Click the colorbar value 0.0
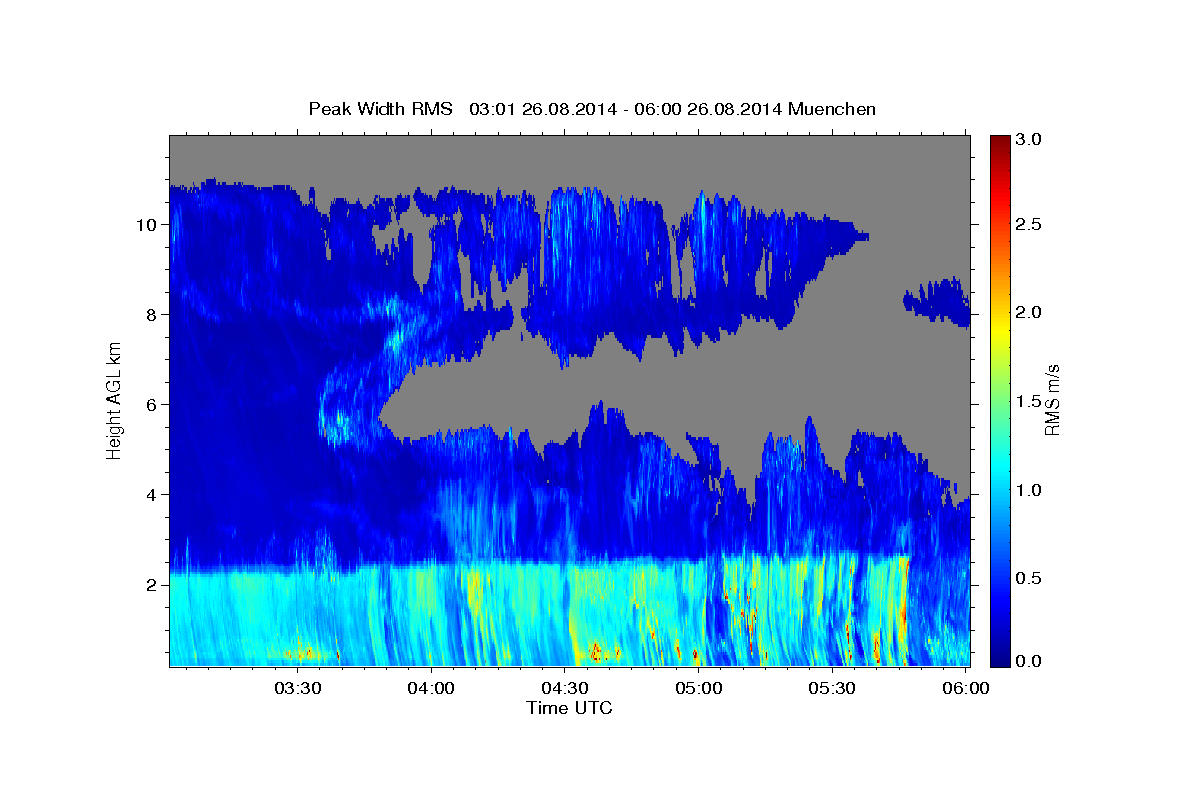 (x=1030, y=661)
